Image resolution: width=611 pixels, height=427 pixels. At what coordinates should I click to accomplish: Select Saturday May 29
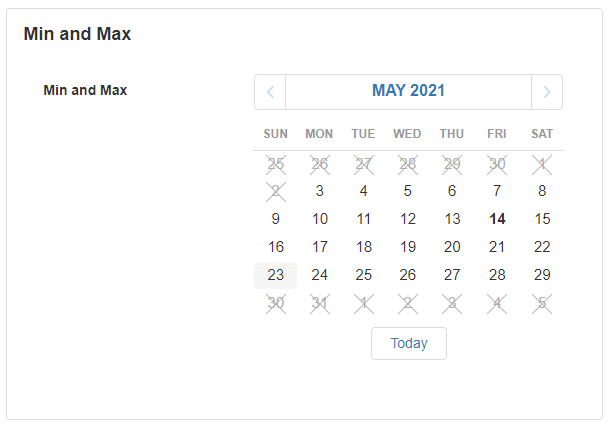(x=542, y=275)
